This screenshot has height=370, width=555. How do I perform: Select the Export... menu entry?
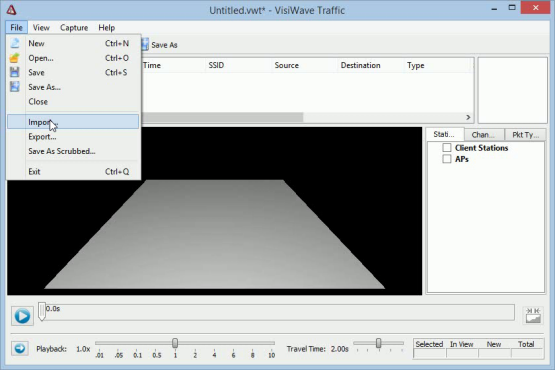tap(74, 136)
